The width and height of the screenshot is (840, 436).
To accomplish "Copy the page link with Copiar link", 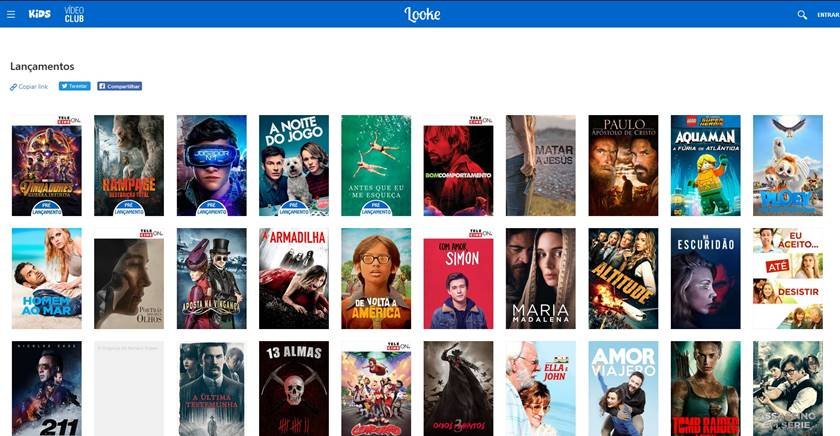I will (29, 86).
